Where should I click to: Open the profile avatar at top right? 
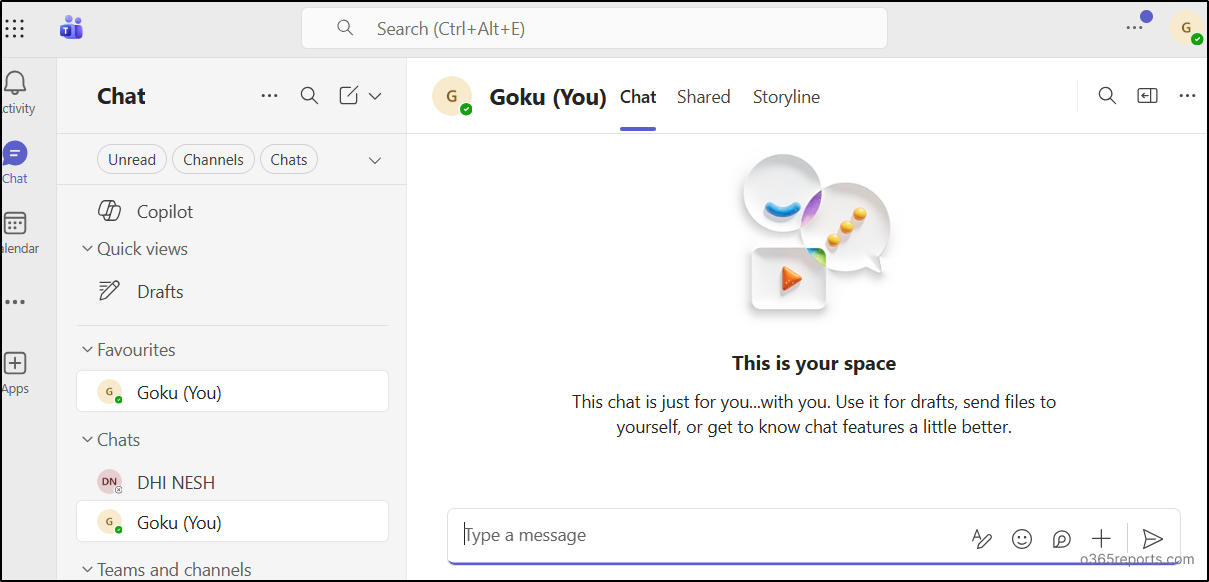click(1186, 28)
